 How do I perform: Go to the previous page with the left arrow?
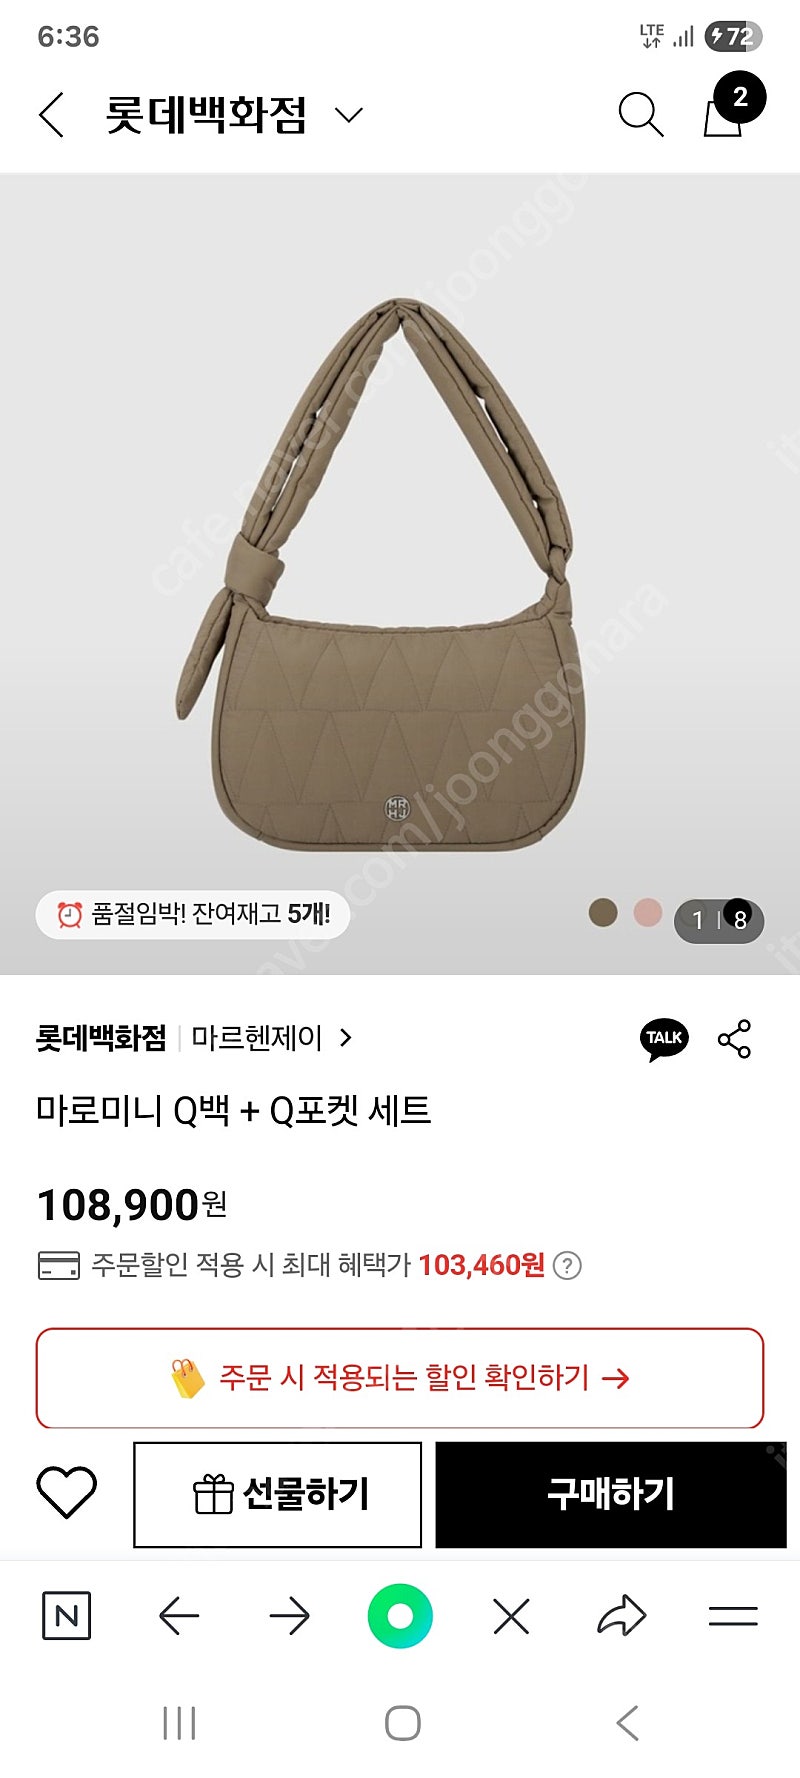click(179, 1615)
